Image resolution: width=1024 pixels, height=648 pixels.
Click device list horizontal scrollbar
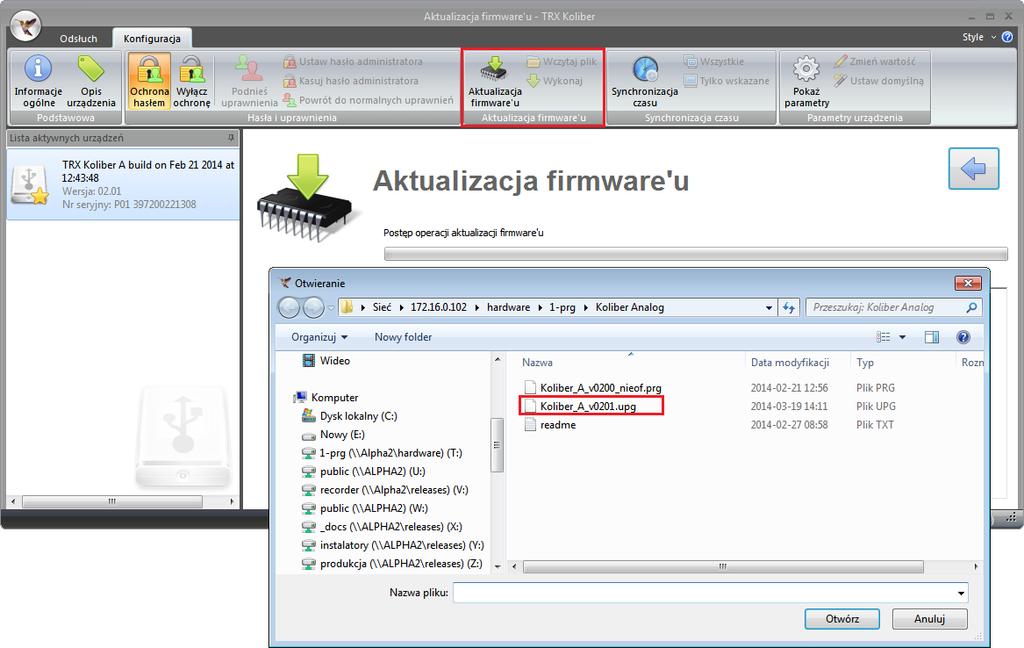tap(112, 502)
